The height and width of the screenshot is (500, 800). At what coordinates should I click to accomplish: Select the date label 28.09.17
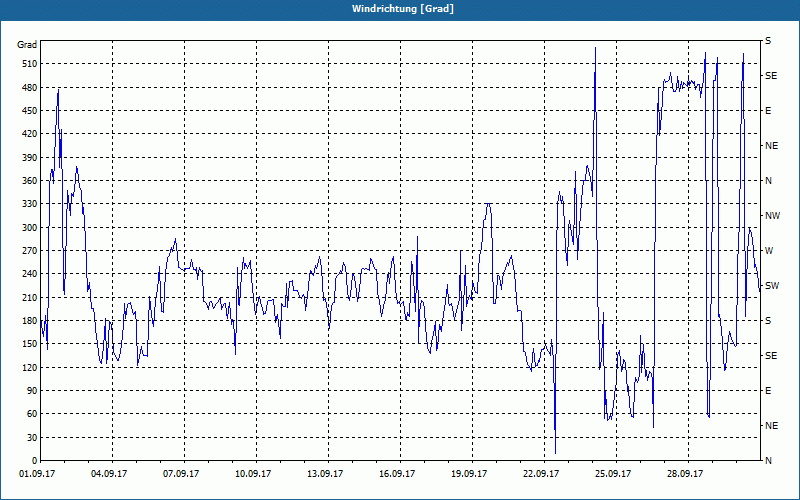tap(684, 474)
